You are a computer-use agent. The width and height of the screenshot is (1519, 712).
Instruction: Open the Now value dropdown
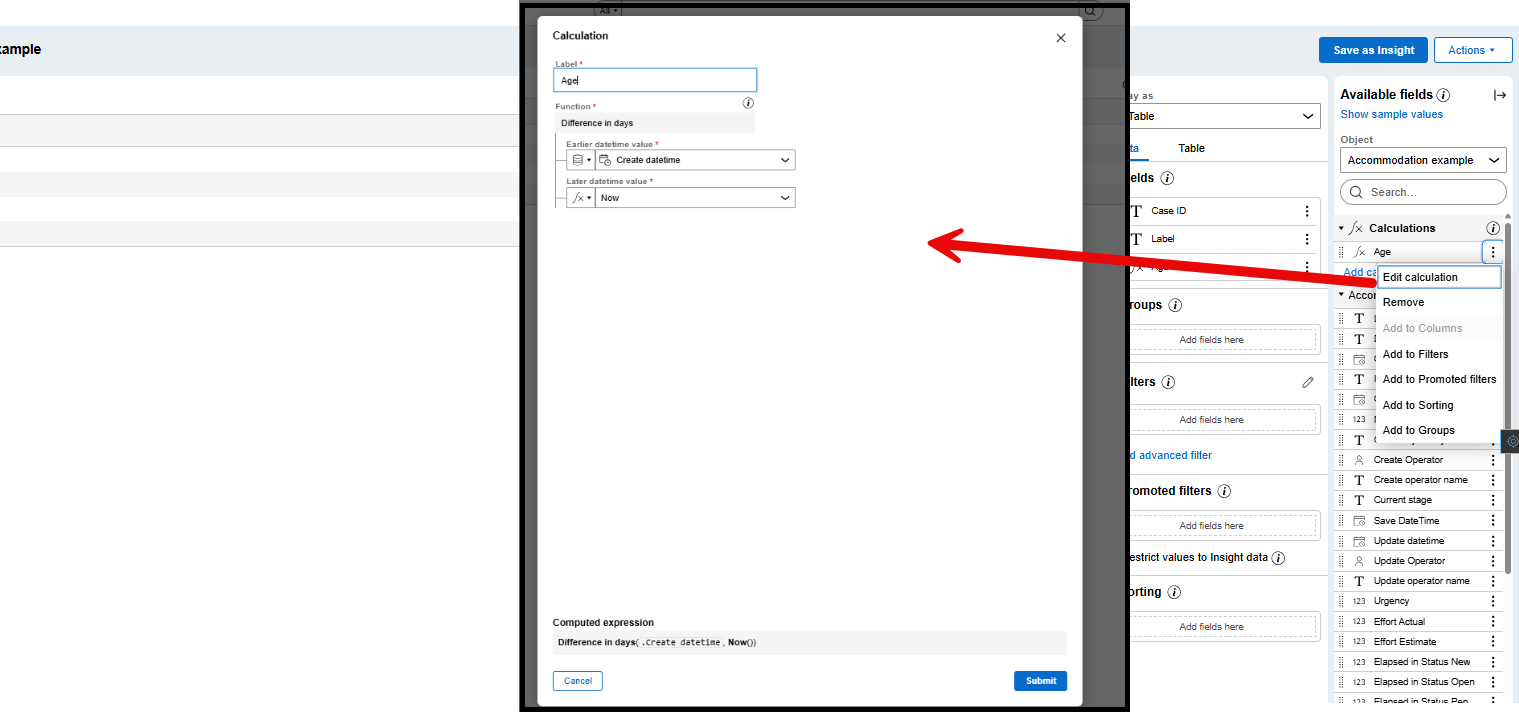click(x=784, y=198)
